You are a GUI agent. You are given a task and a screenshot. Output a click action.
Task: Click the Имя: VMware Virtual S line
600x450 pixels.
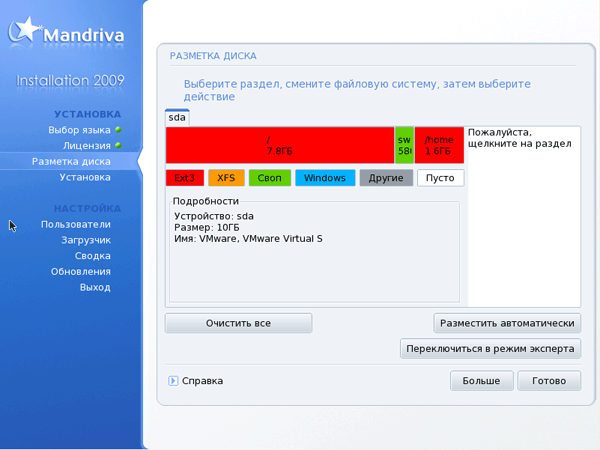pos(248,239)
